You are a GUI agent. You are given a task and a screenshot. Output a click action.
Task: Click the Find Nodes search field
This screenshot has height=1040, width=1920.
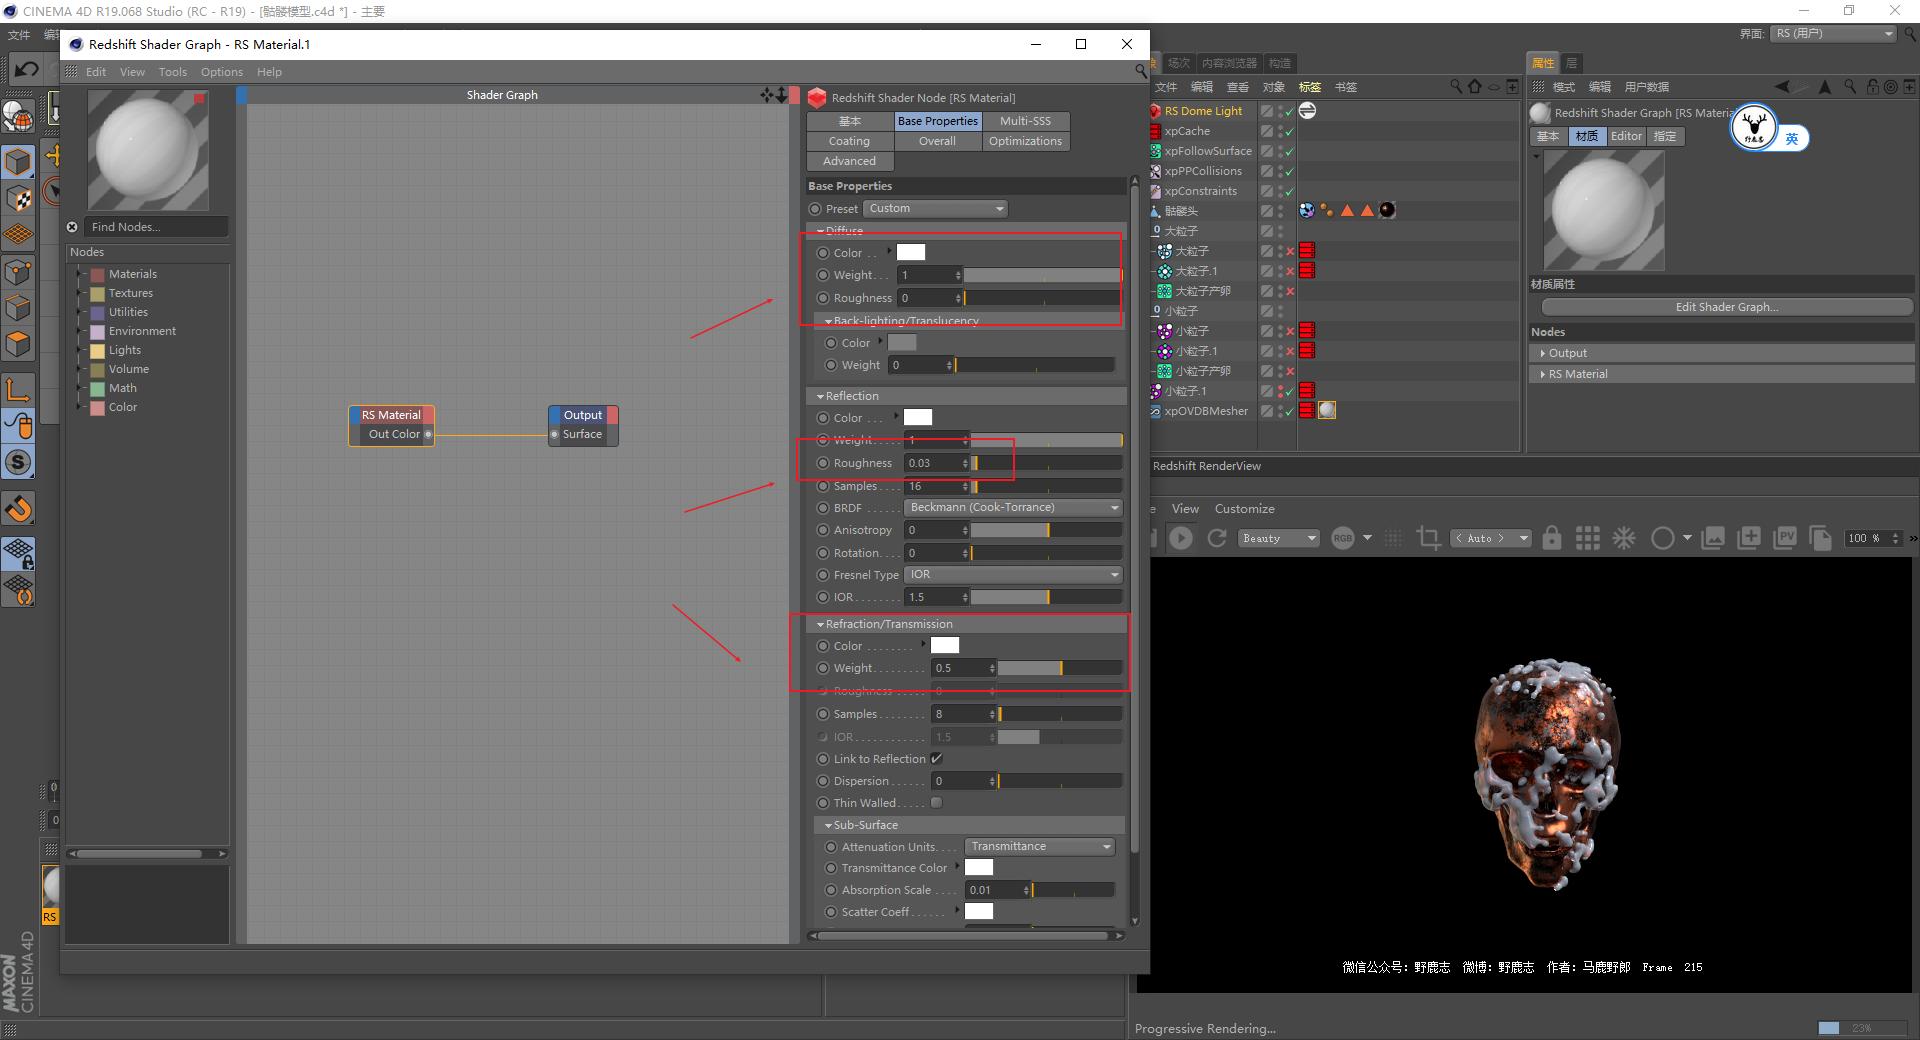tap(155, 227)
